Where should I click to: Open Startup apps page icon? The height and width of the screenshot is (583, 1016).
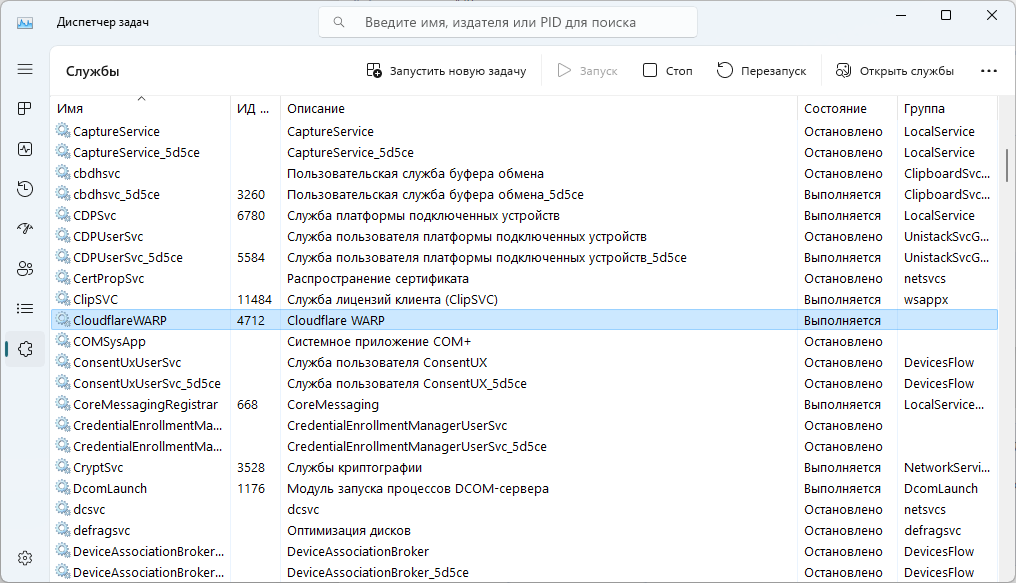pyautogui.click(x=25, y=228)
